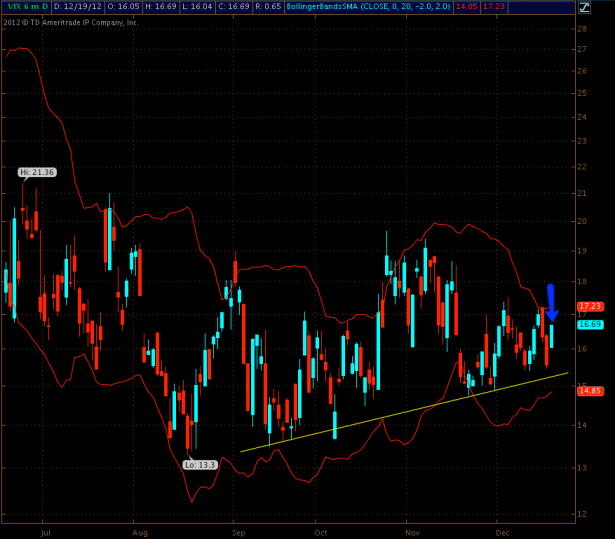Click the Jul label on the time axis
The width and height of the screenshot is (615, 539).
click(x=43, y=533)
